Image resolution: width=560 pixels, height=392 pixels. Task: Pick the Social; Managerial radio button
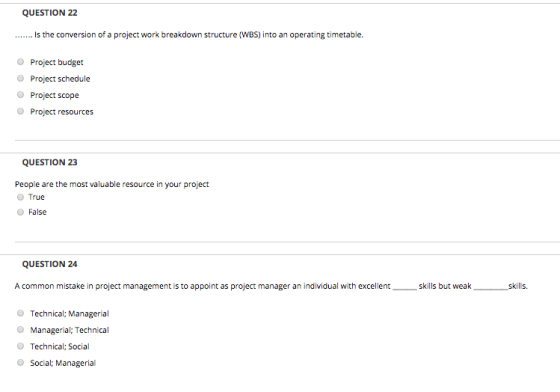click(20, 362)
